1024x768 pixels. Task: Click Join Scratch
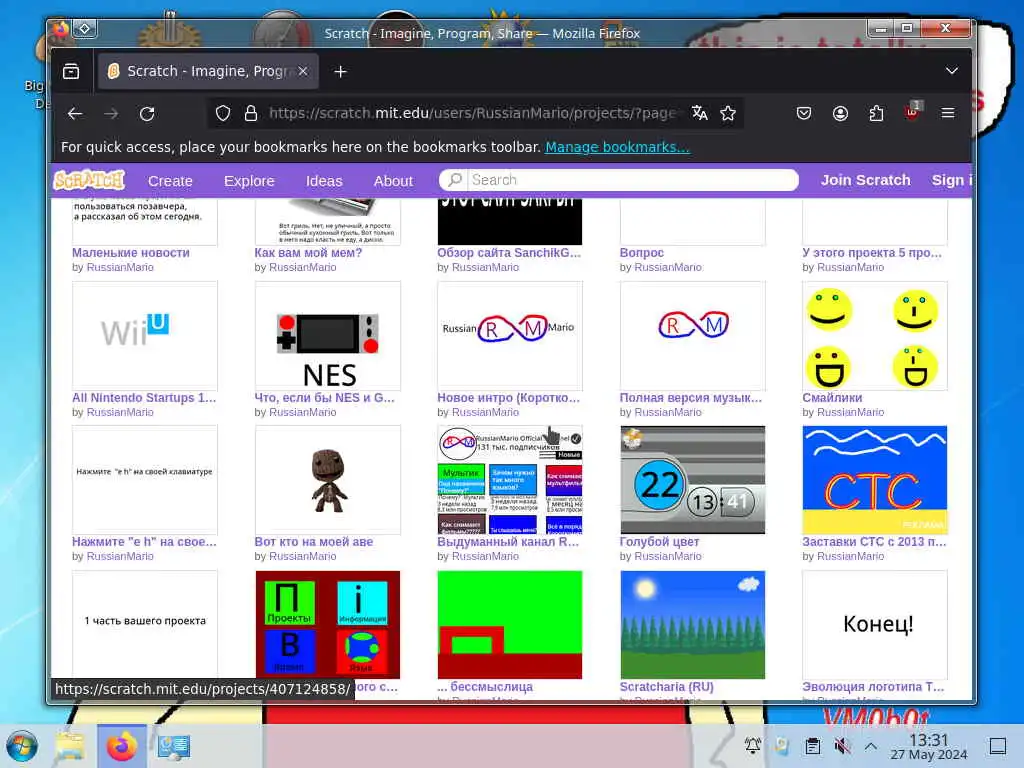[865, 180]
